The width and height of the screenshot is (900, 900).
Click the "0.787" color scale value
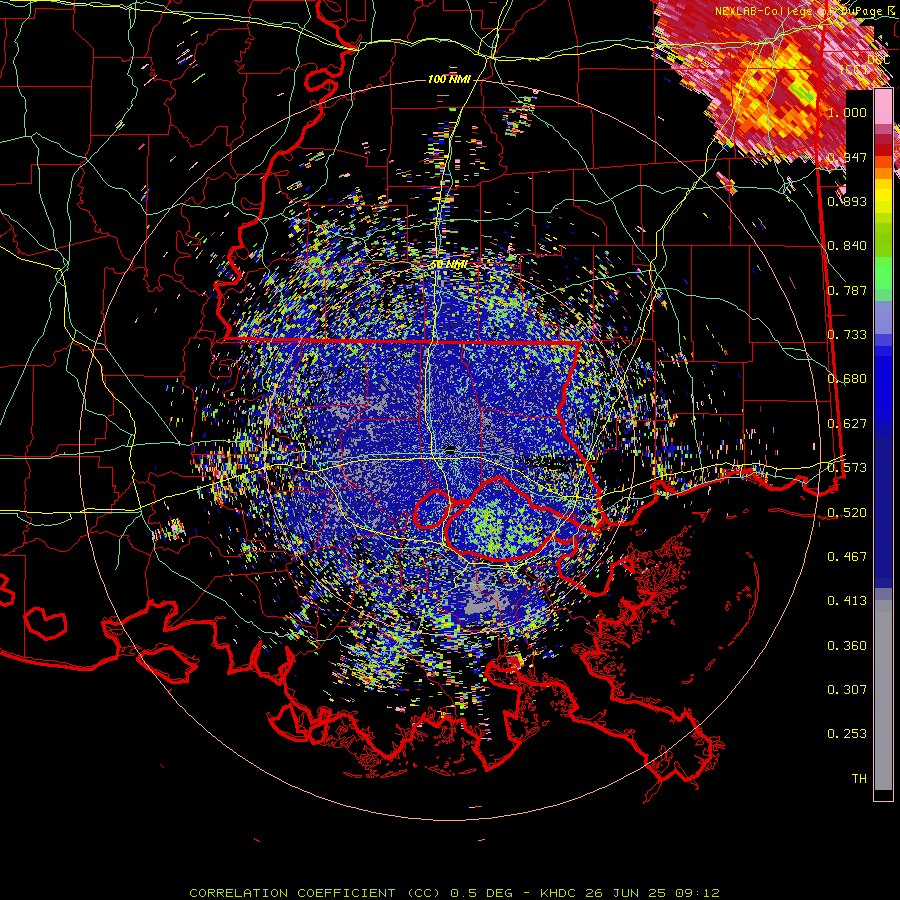[x=847, y=290]
